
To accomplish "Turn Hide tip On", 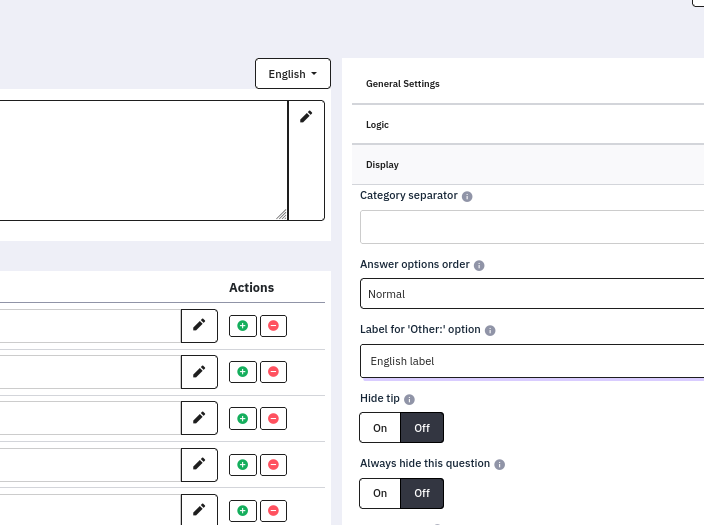I will click(380, 428).
